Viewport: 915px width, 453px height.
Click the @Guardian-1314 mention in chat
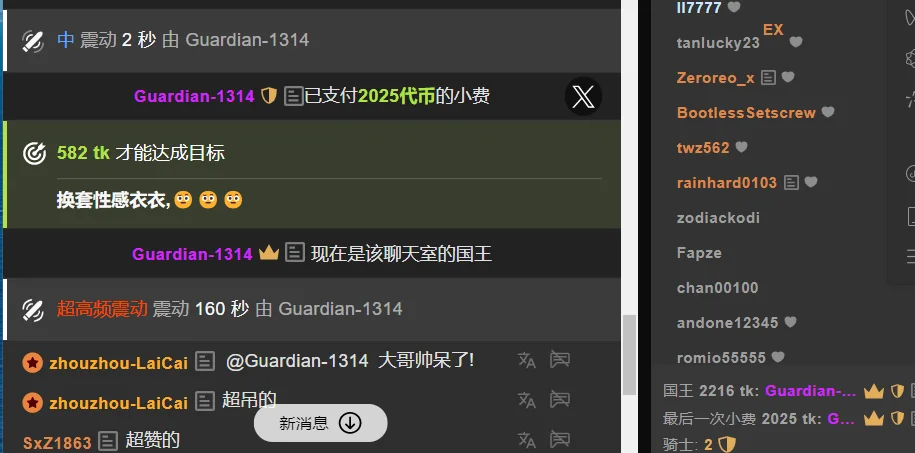pyautogui.click(x=297, y=361)
